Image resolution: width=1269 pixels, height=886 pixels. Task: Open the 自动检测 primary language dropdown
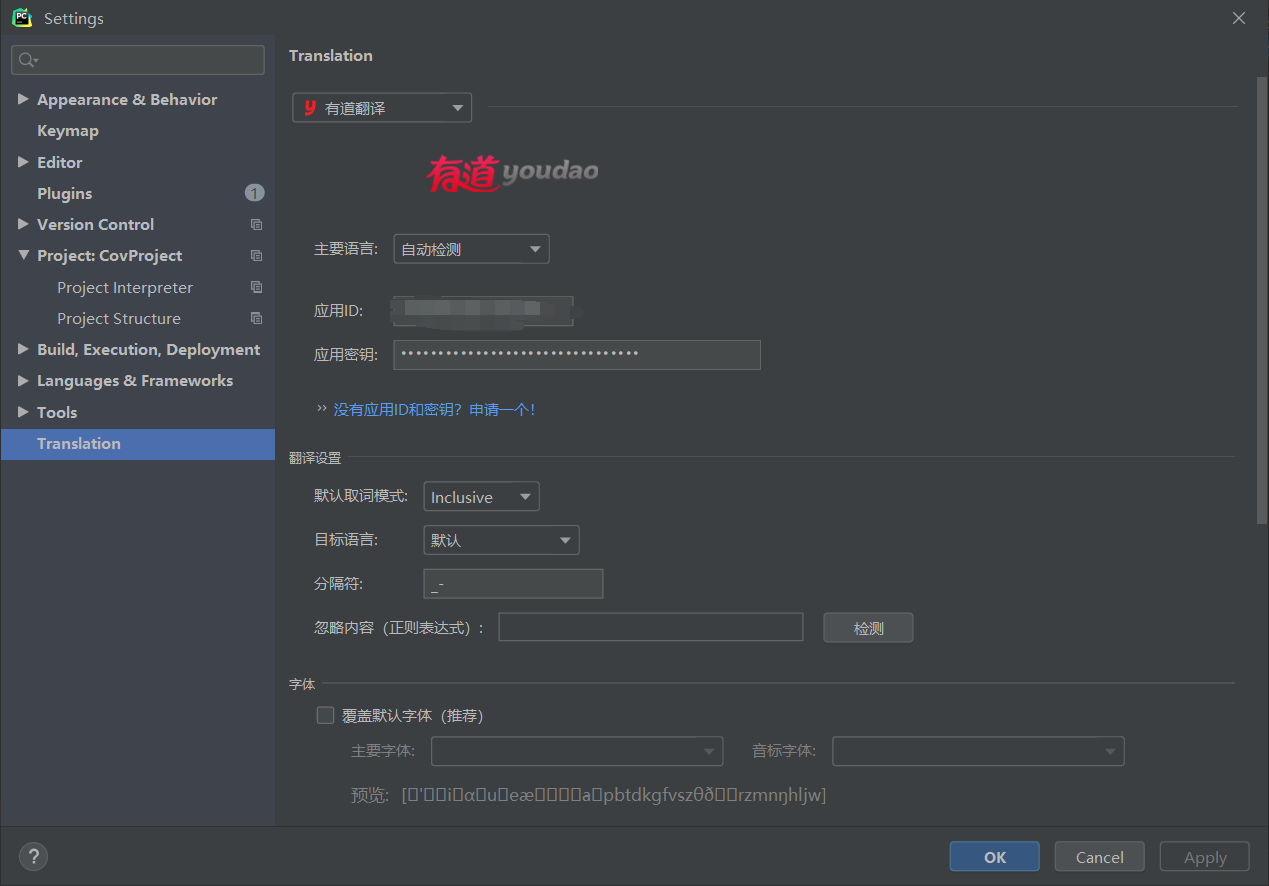coord(537,248)
